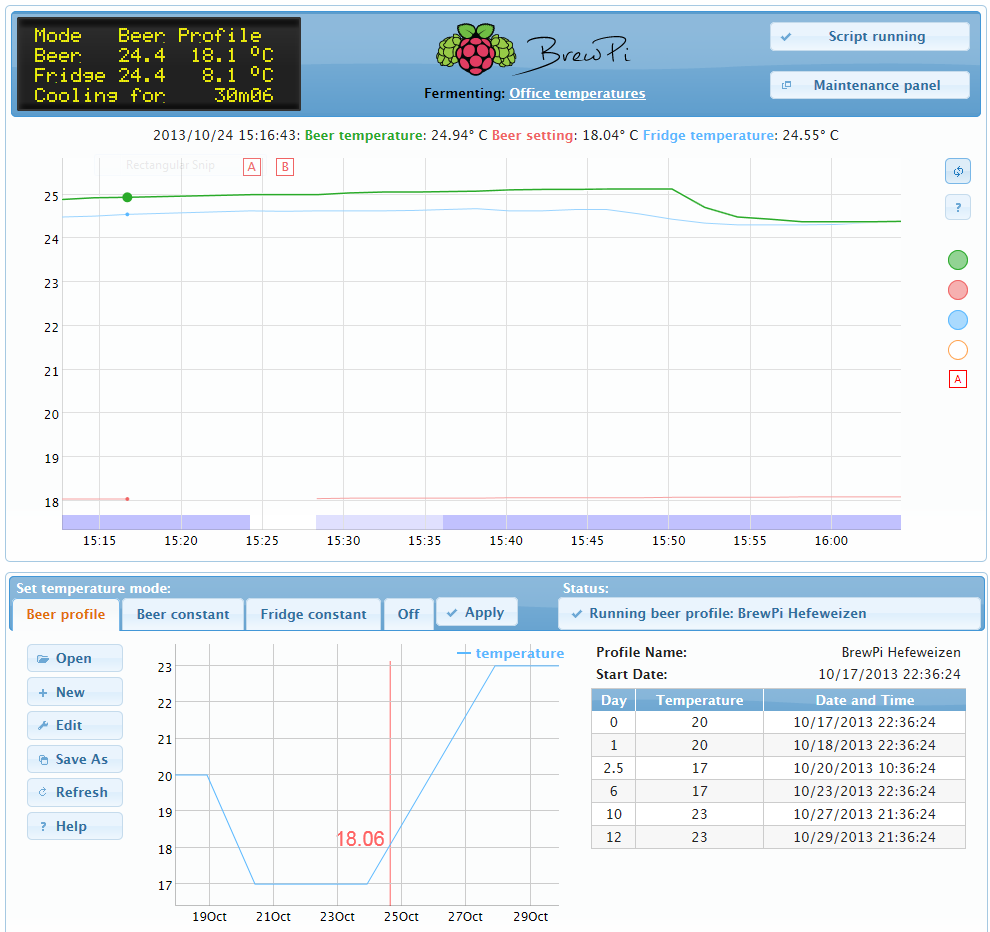Screen dimensions: 990x932
Task: Toggle the red beer setting line
Action: tap(957, 290)
